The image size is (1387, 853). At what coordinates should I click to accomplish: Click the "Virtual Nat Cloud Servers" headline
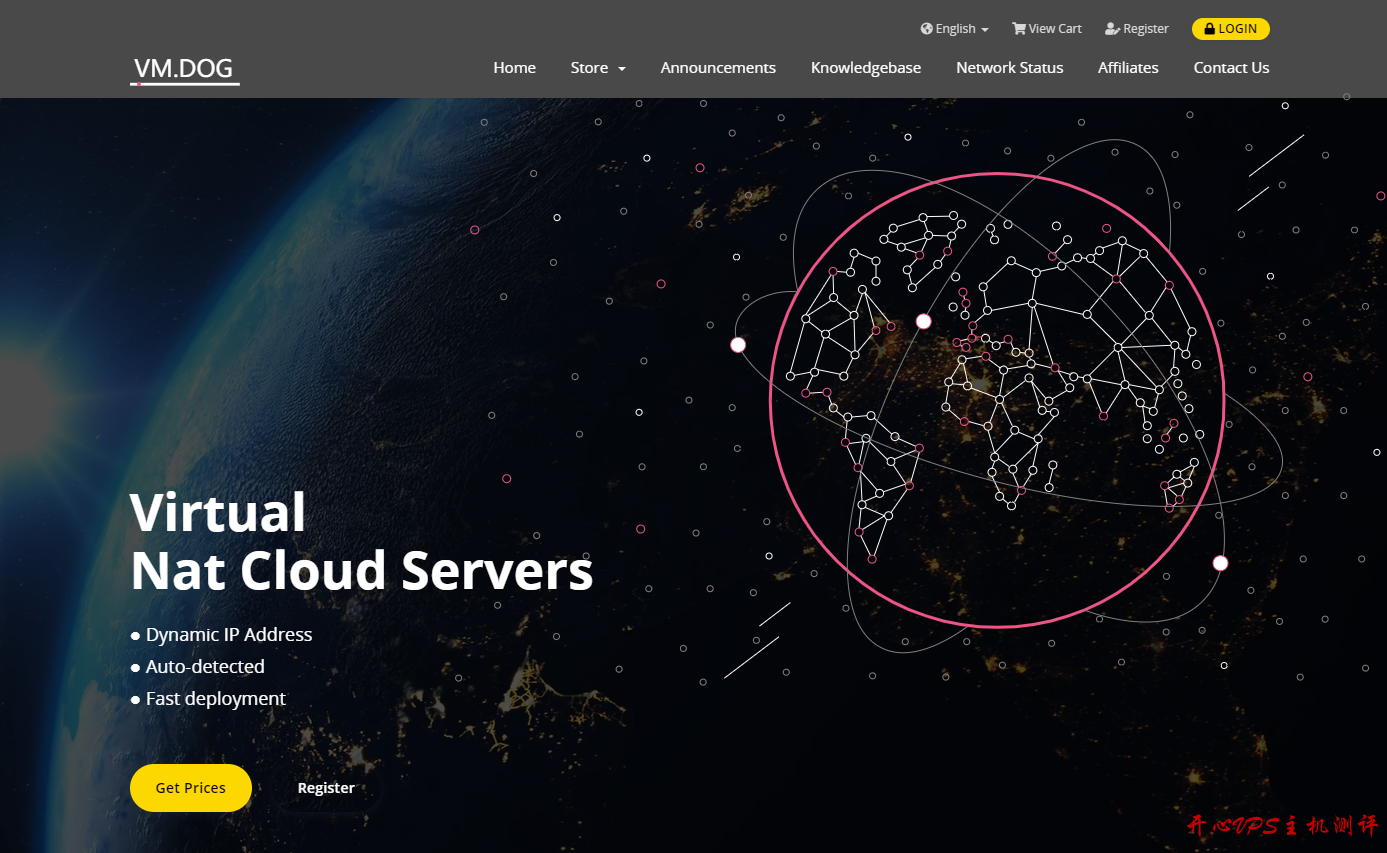(x=362, y=541)
